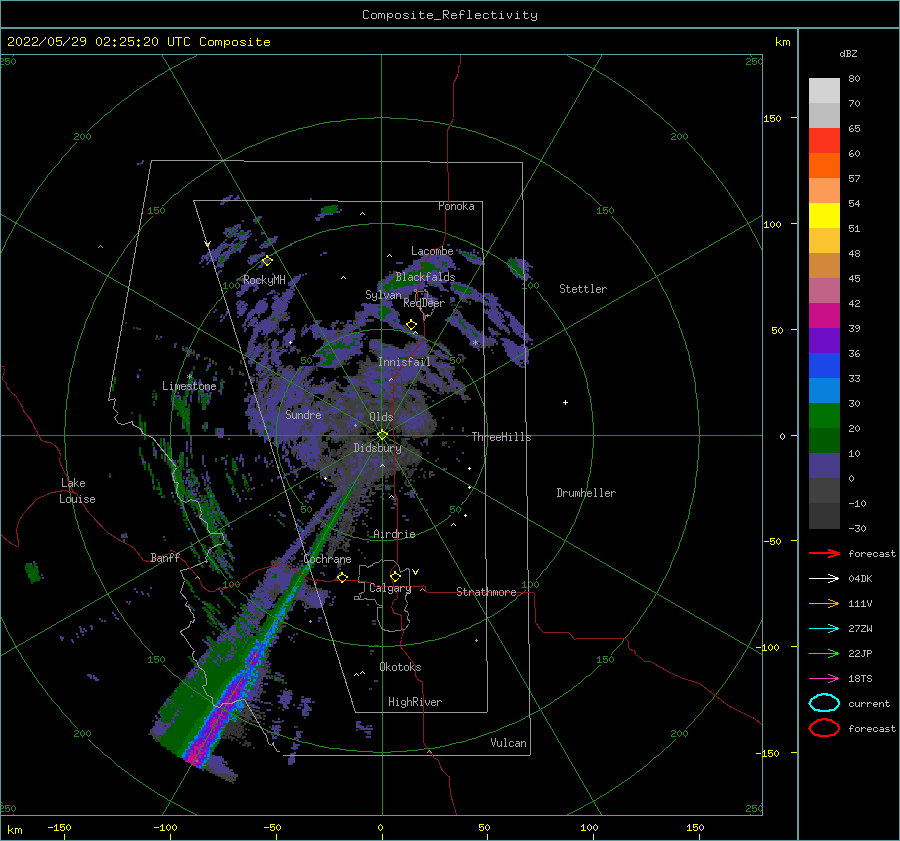Click the asterisk marker above Limestone
The height and width of the screenshot is (841, 900).
[x=189, y=376]
